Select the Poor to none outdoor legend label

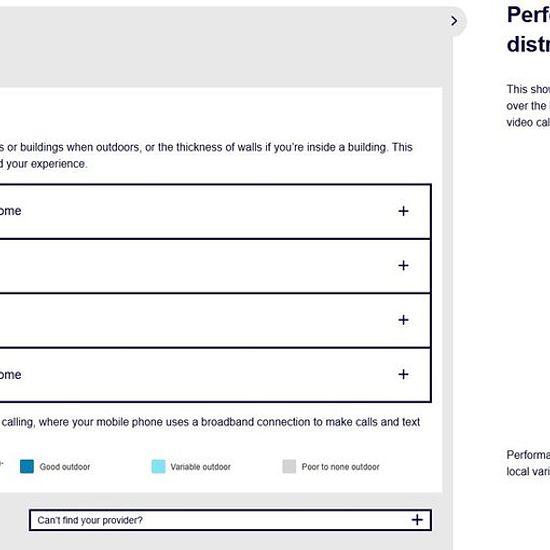pyautogui.click(x=341, y=467)
